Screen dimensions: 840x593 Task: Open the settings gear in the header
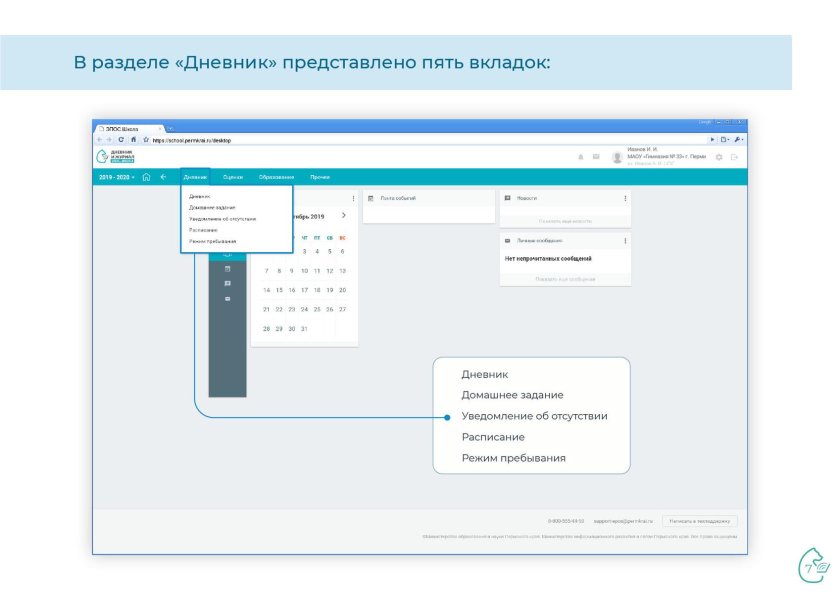[718, 158]
